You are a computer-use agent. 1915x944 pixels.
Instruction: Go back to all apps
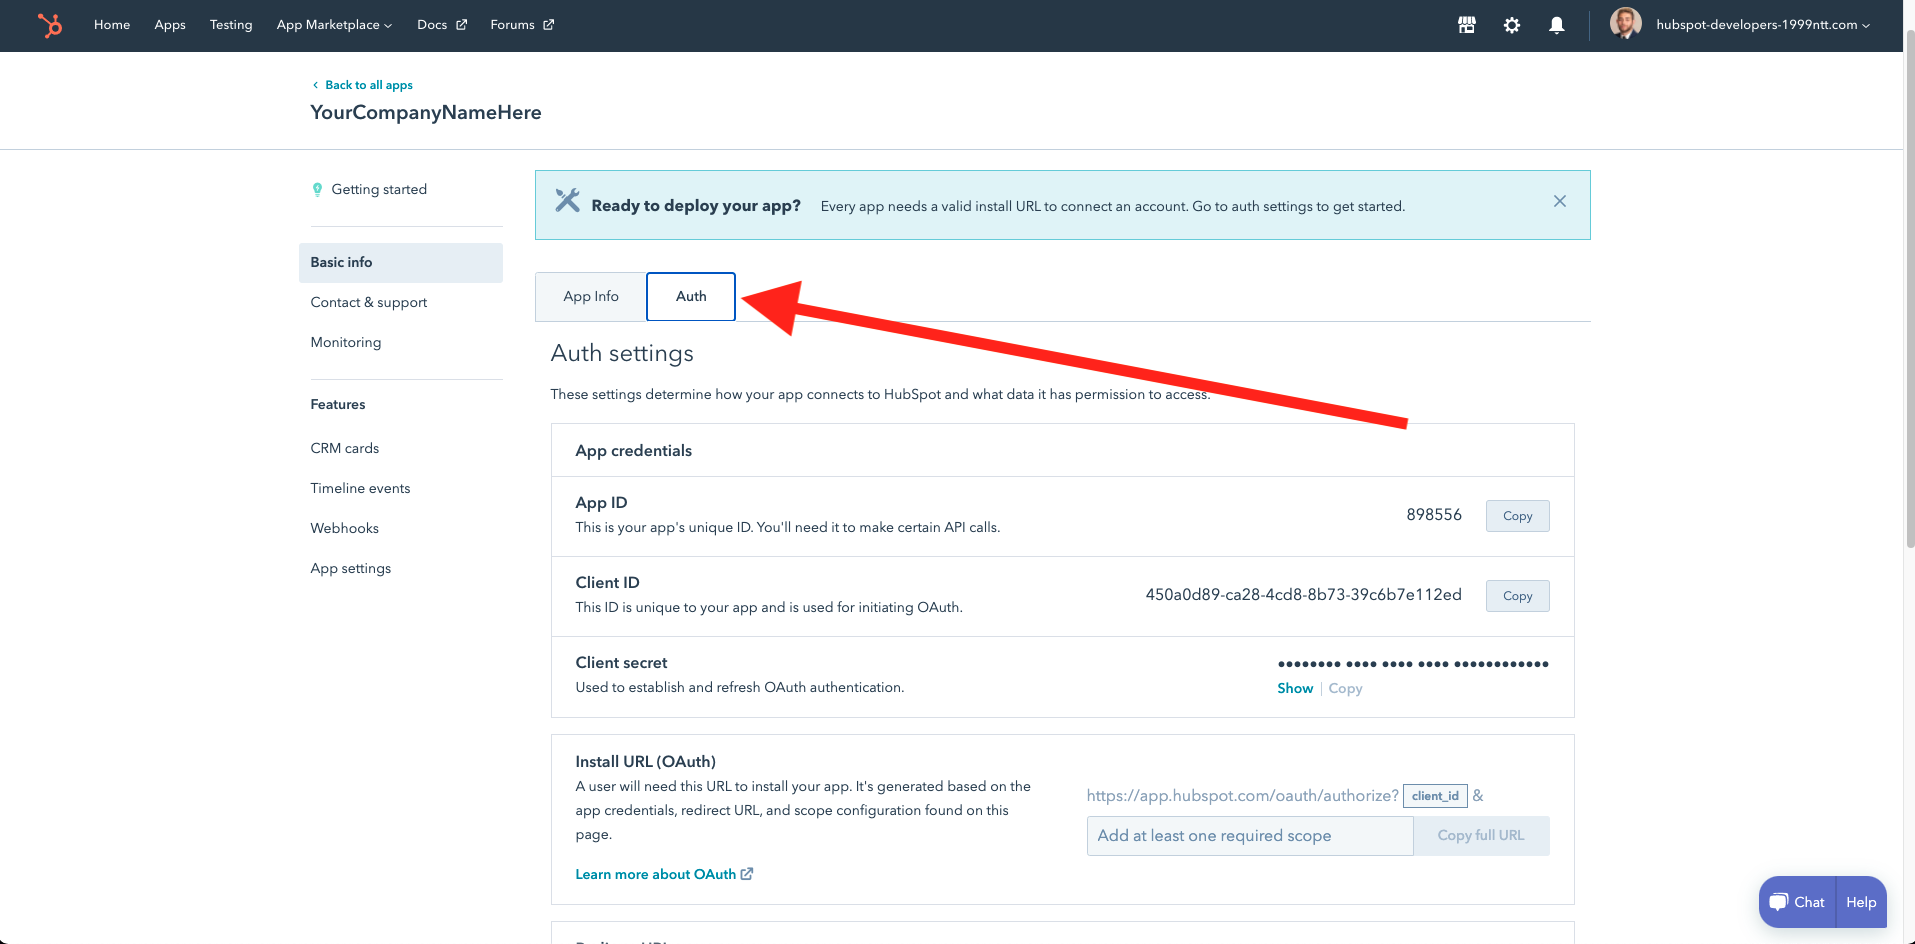pos(368,85)
